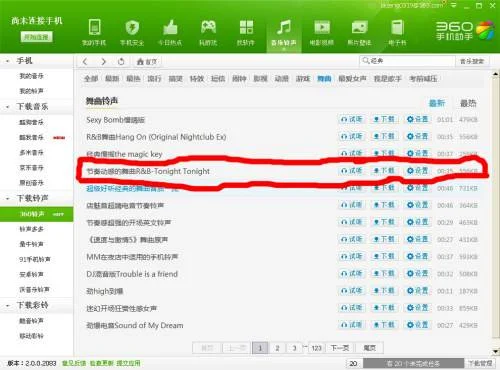
Task: Open the title bar dropdown menu arrow
Action: pyautogui.click(x=454, y=5)
